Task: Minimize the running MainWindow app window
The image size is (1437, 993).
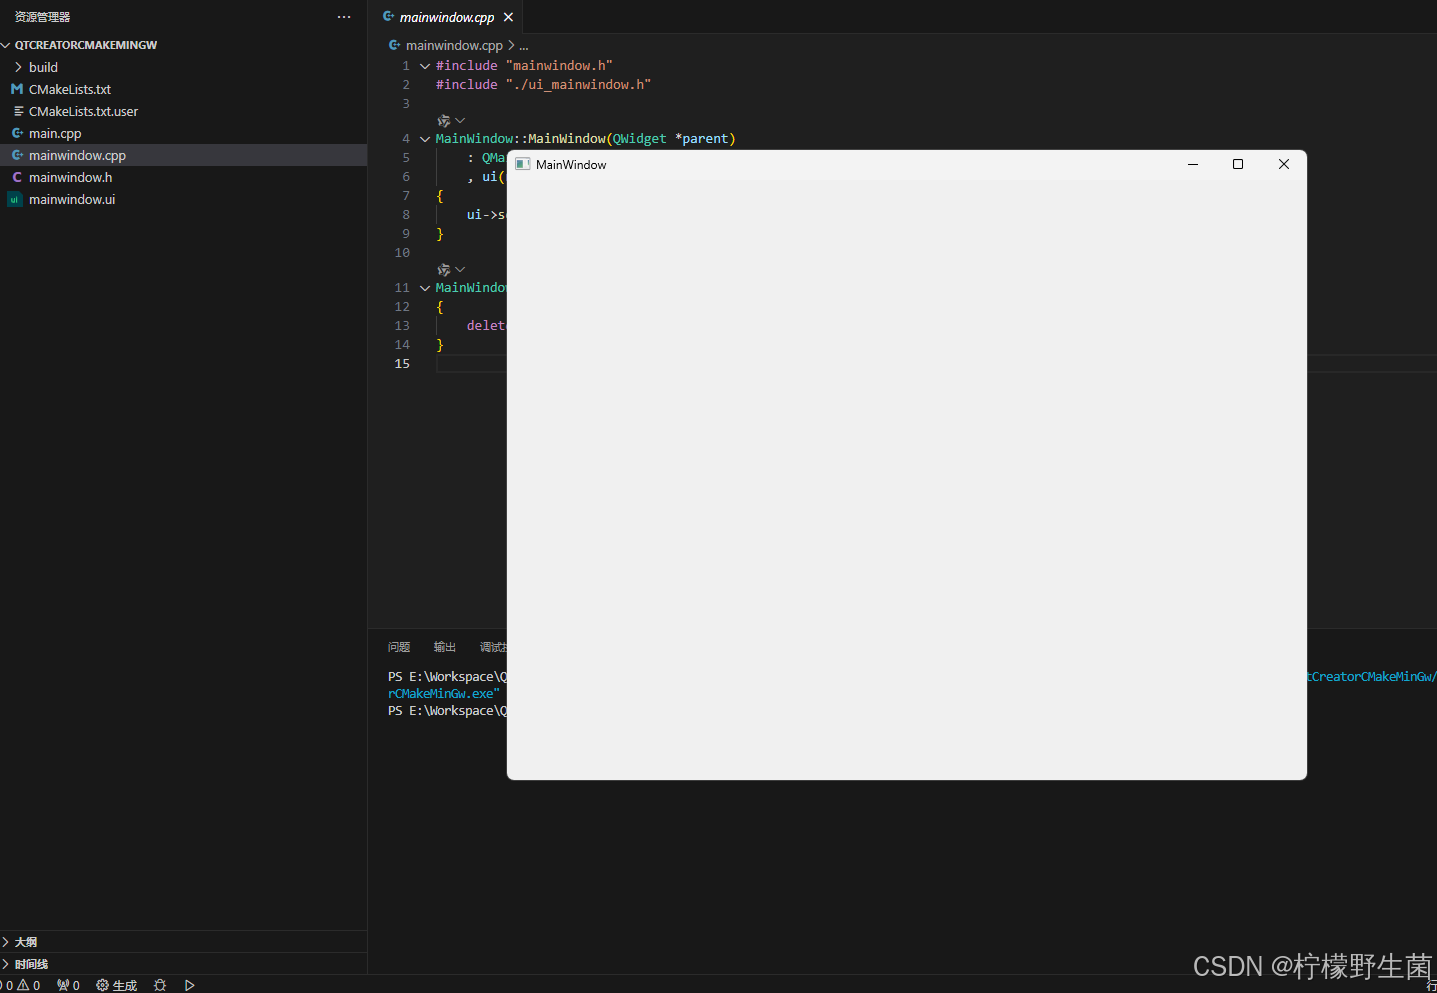Action: tap(1192, 164)
